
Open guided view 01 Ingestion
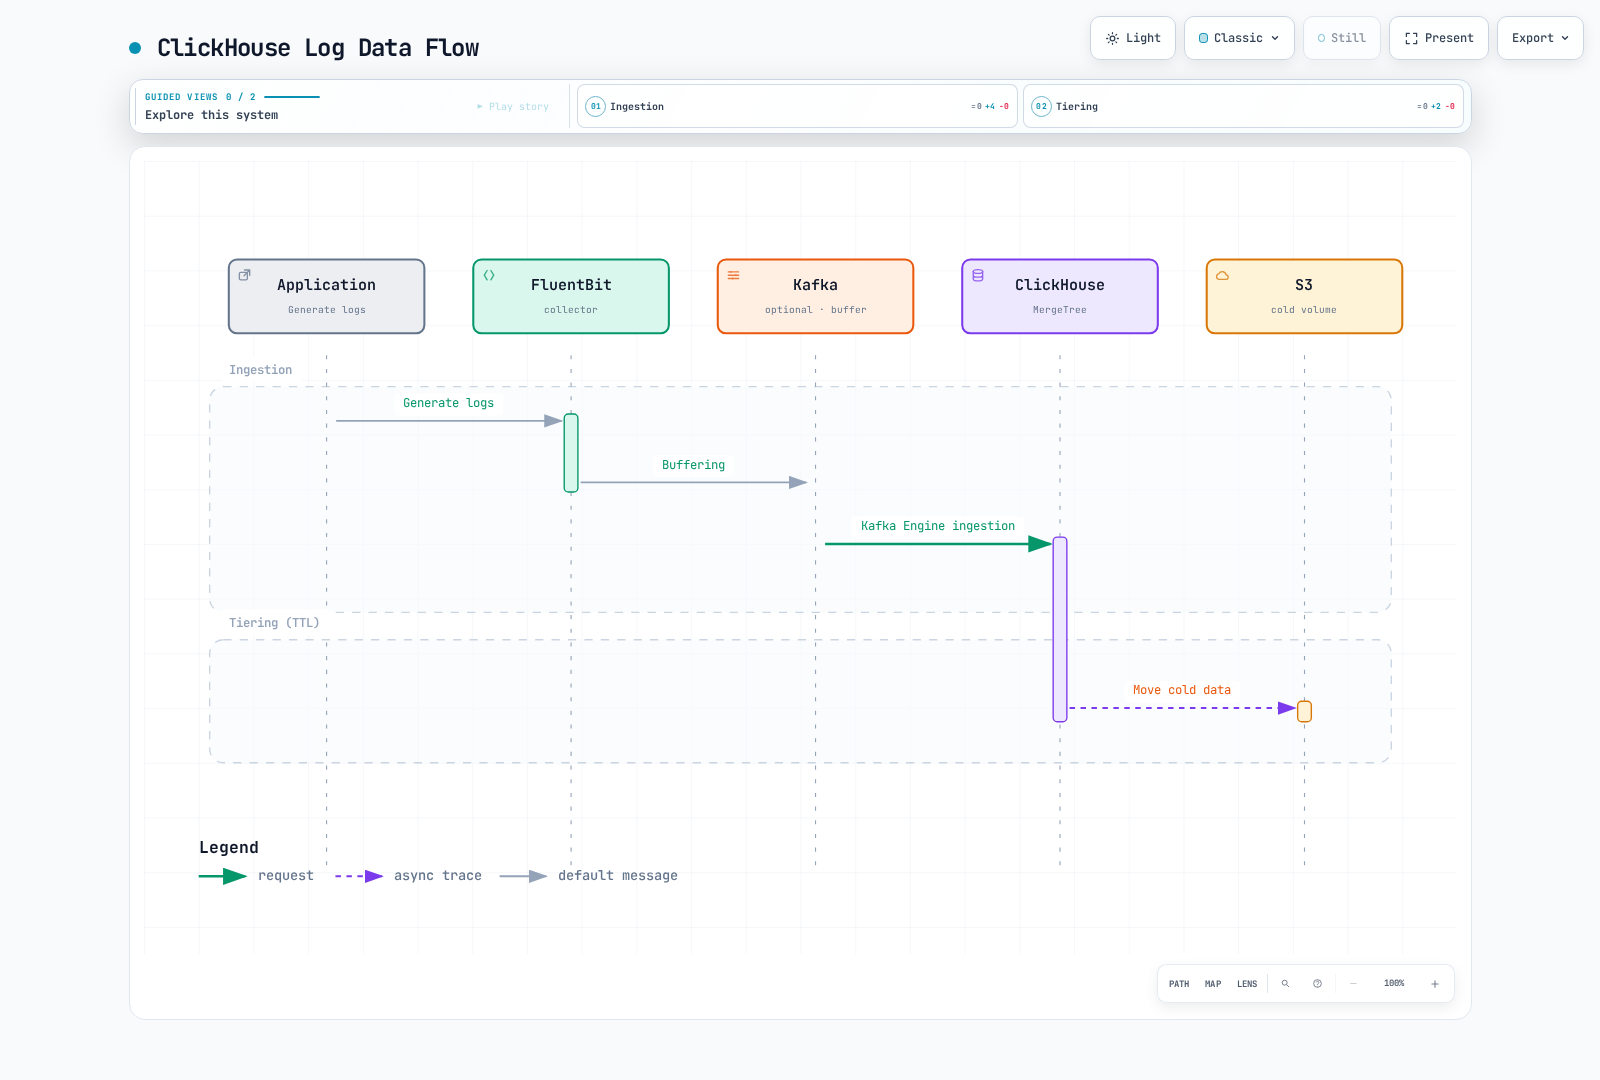coord(797,106)
